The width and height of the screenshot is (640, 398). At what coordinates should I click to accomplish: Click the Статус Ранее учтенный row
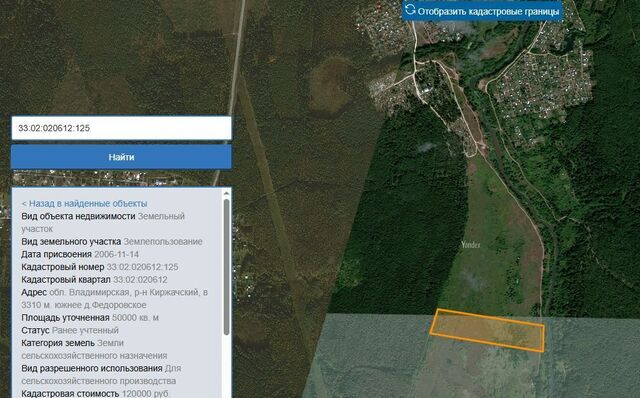pos(70,330)
